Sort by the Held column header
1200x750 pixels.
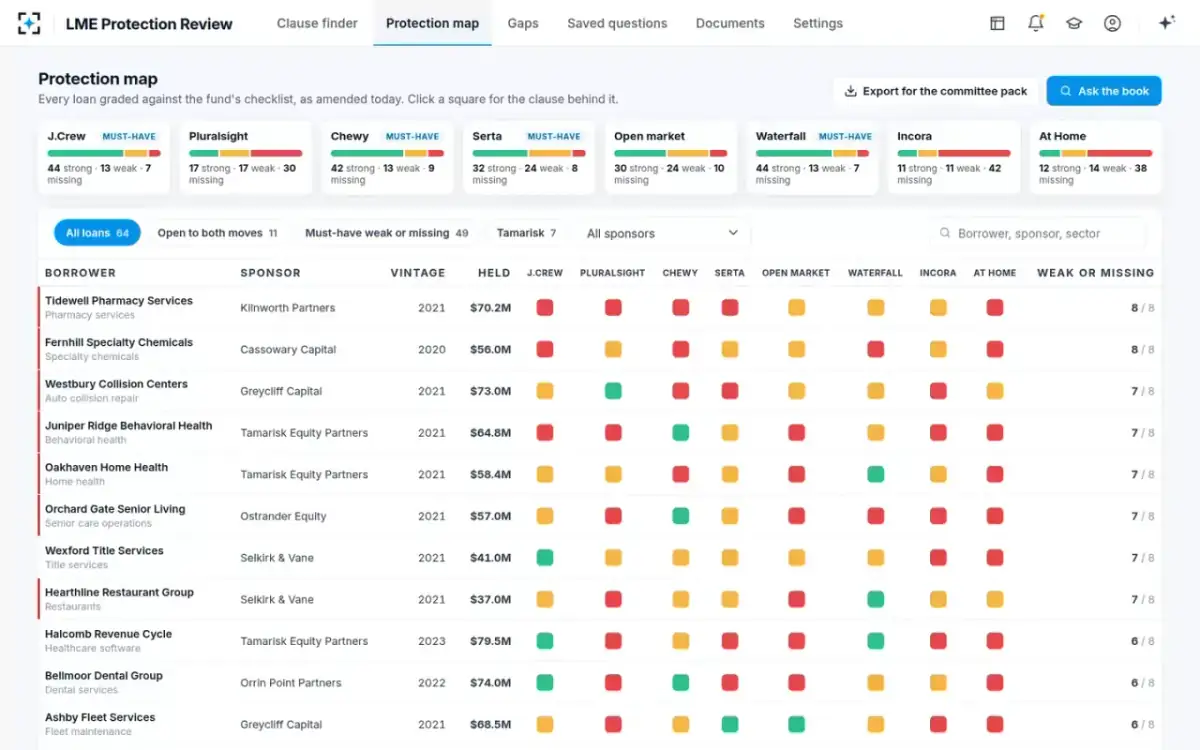pos(494,273)
